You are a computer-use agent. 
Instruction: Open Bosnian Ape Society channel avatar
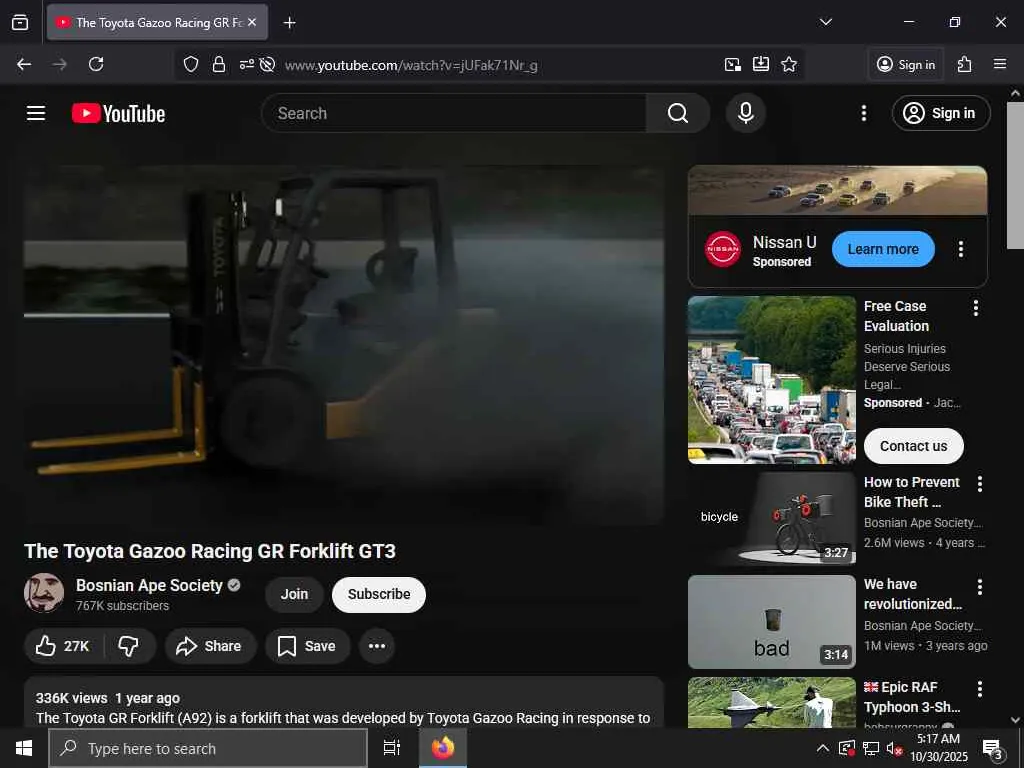pyautogui.click(x=44, y=593)
